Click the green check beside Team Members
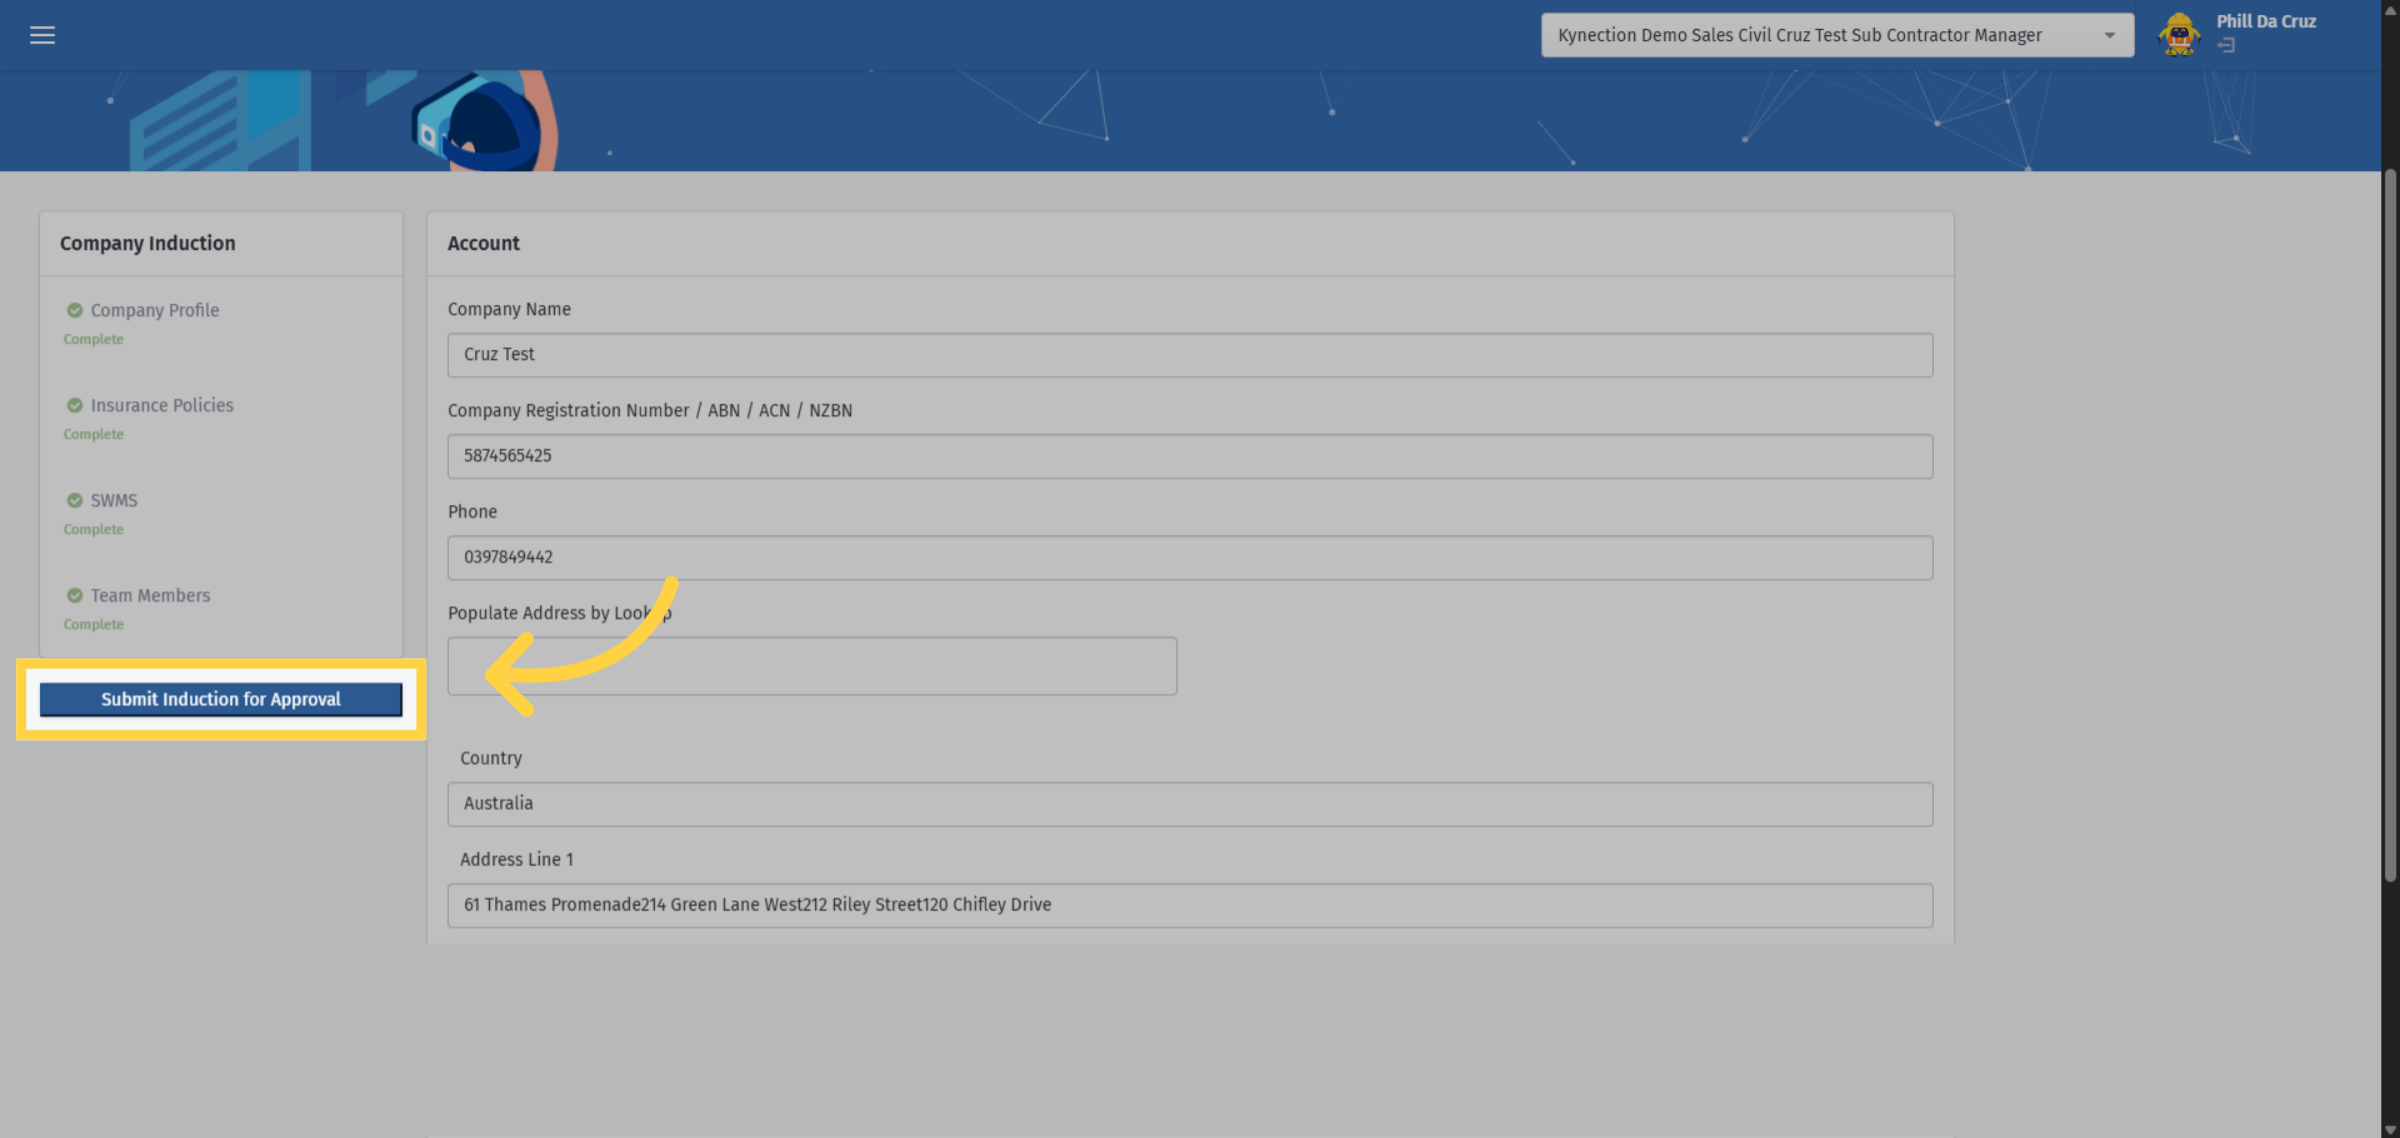The width and height of the screenshot is (2400, 1138). [x=74, y=595]
